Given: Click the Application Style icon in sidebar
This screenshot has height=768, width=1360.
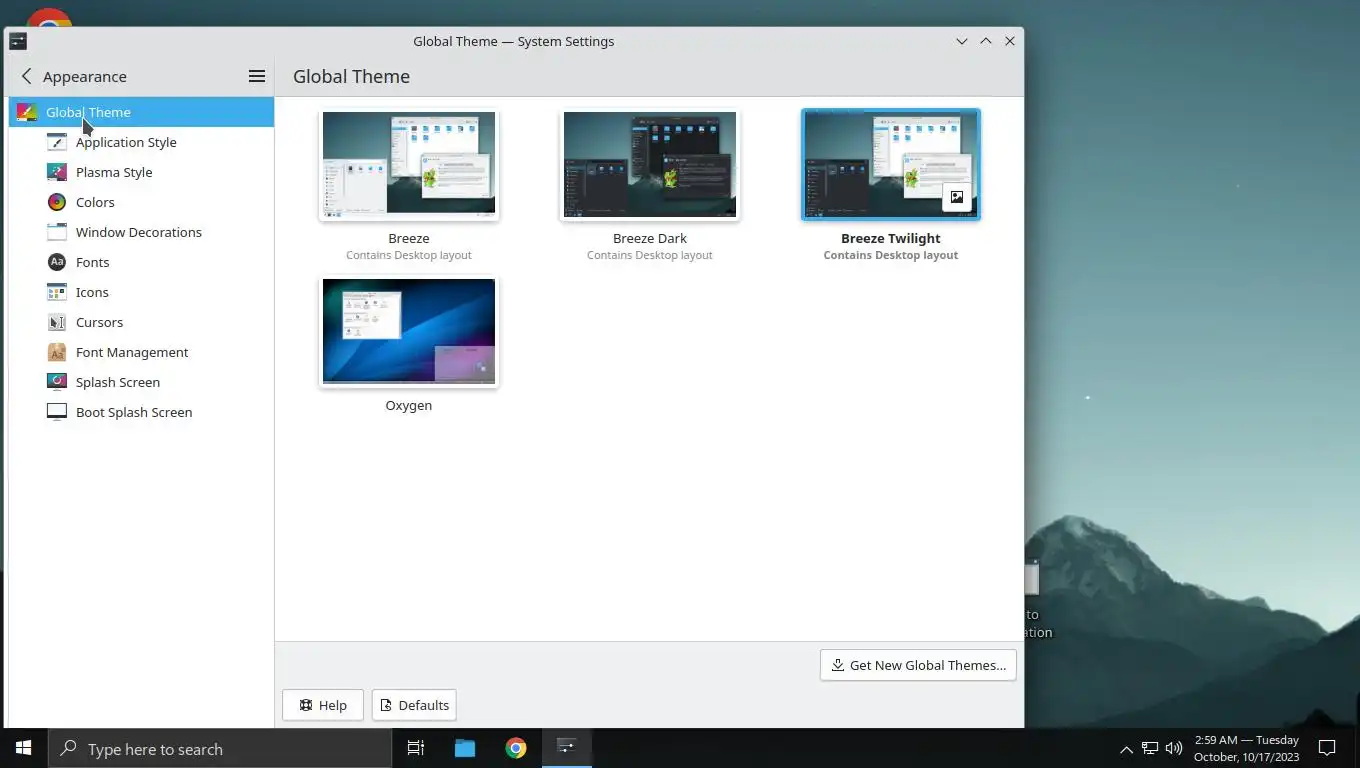Looking at the screenshot, I should pyautogui.click(x=57, y=142).
